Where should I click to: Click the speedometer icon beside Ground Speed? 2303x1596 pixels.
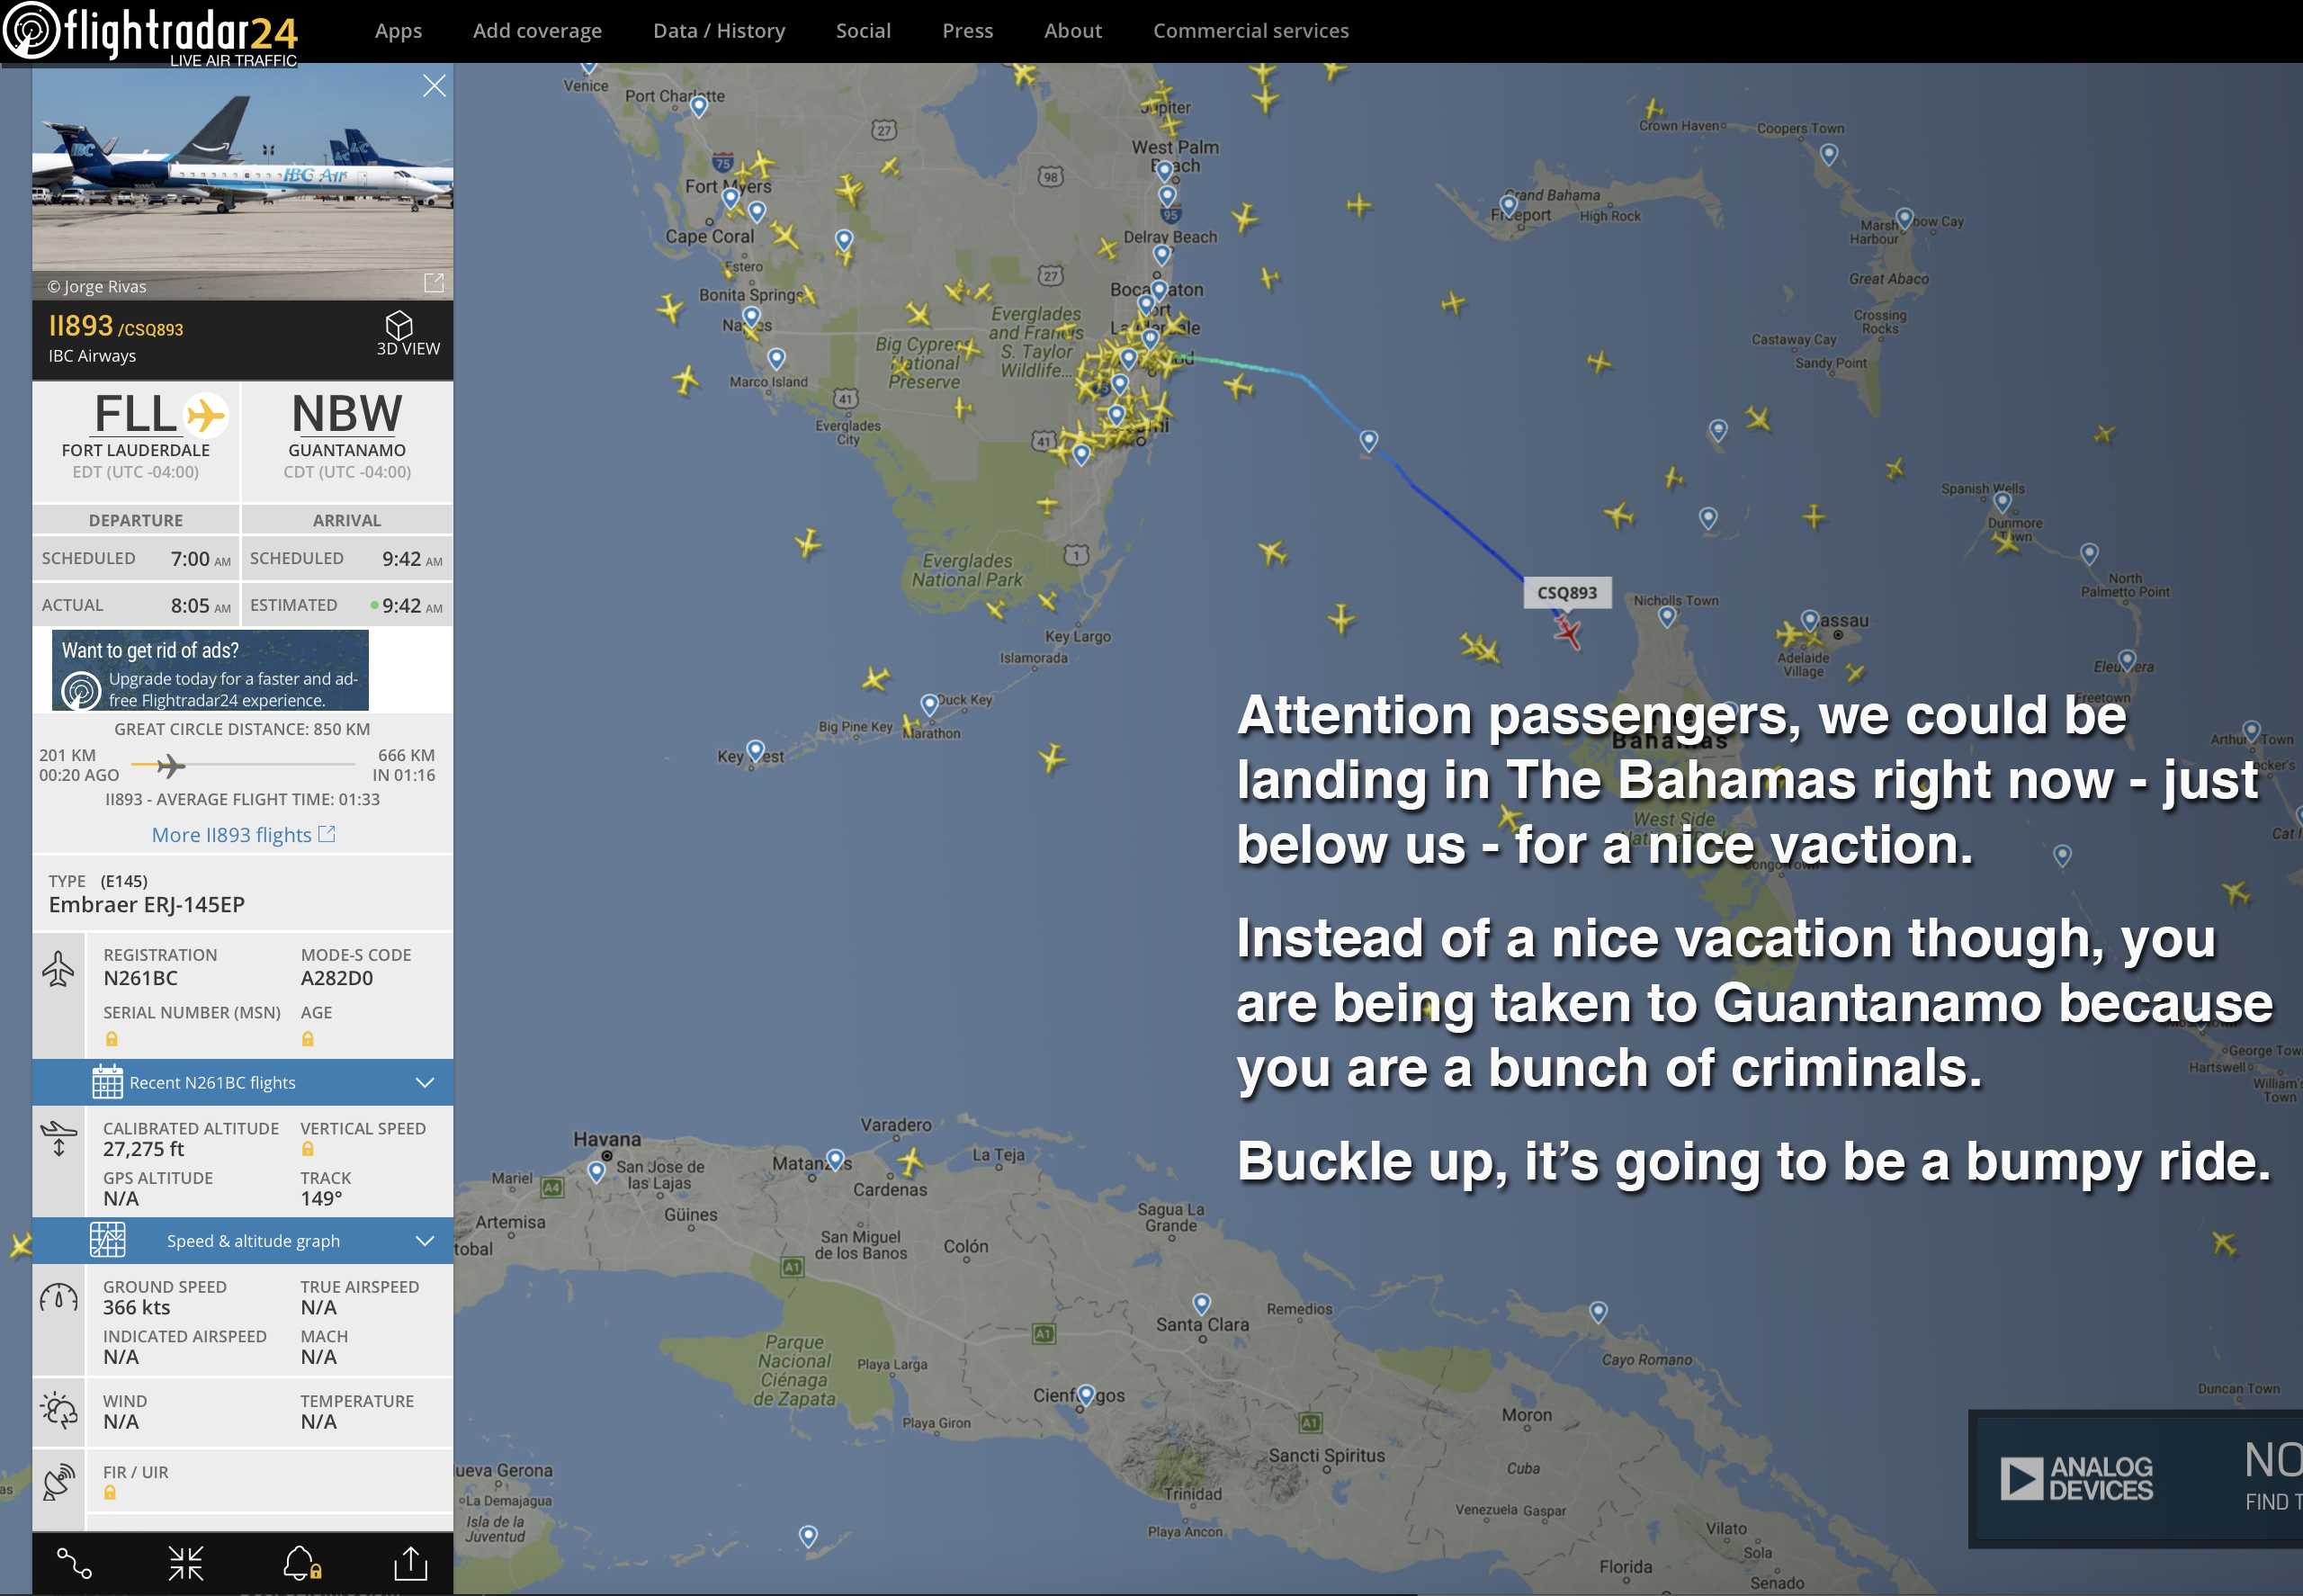click(x=58, y=1297)
